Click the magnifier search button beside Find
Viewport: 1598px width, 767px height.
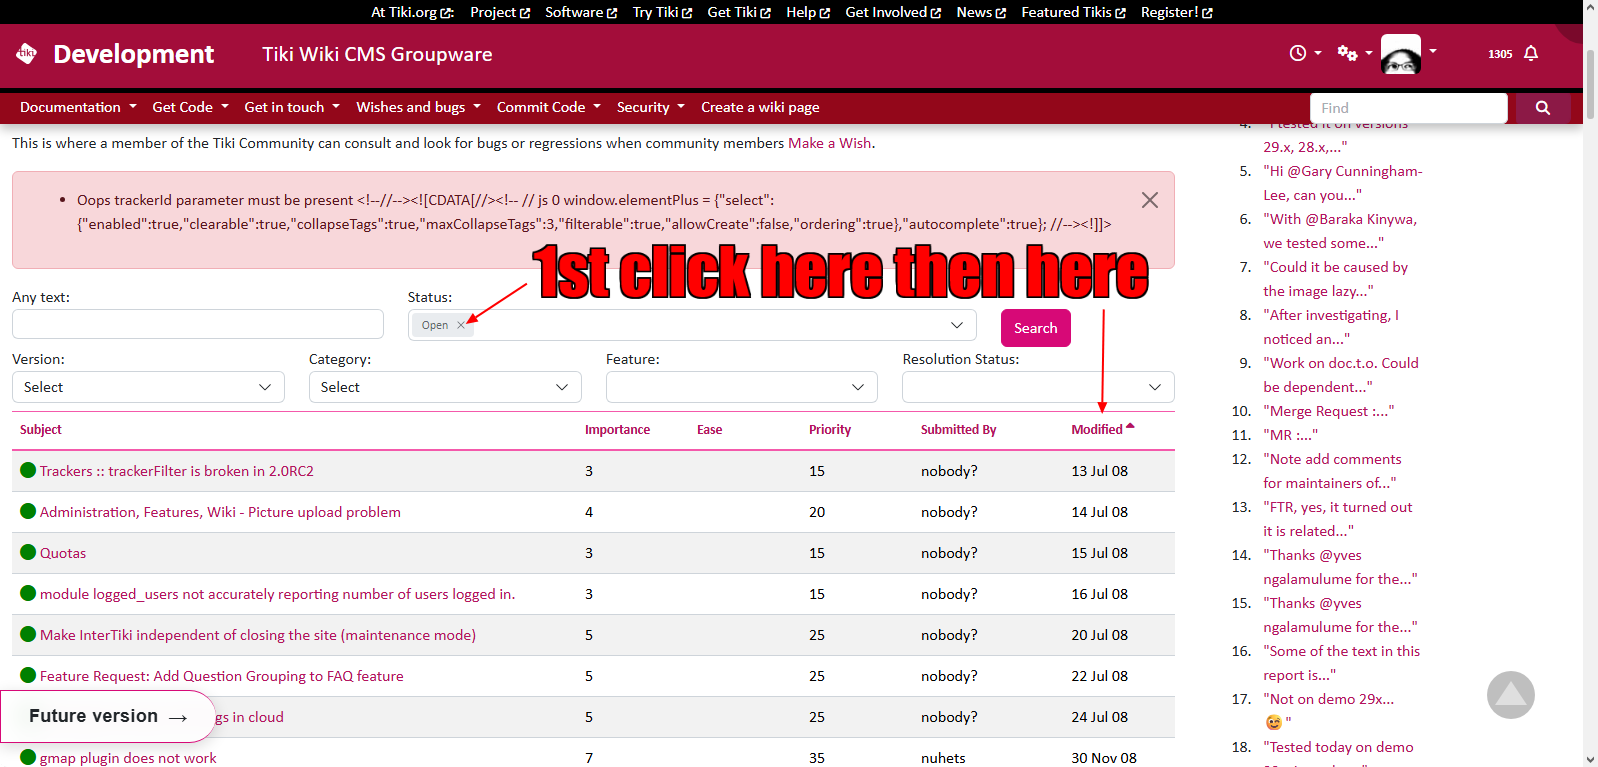coord(1543,108)
